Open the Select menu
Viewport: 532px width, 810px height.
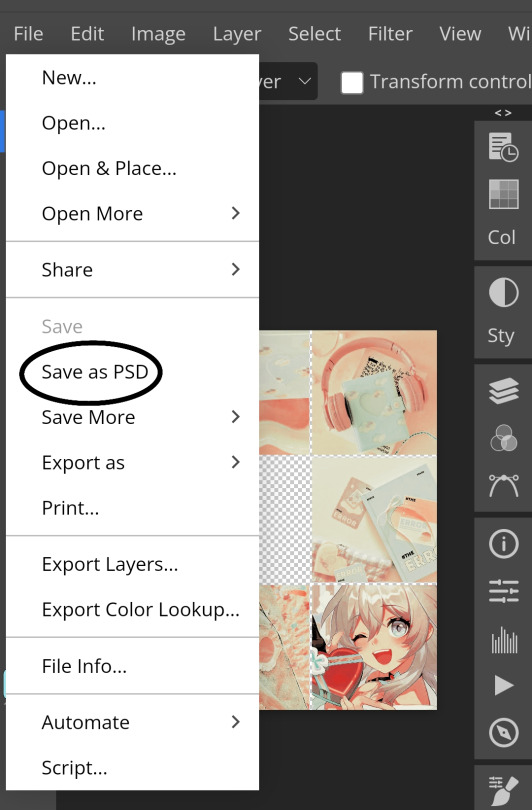314,34
